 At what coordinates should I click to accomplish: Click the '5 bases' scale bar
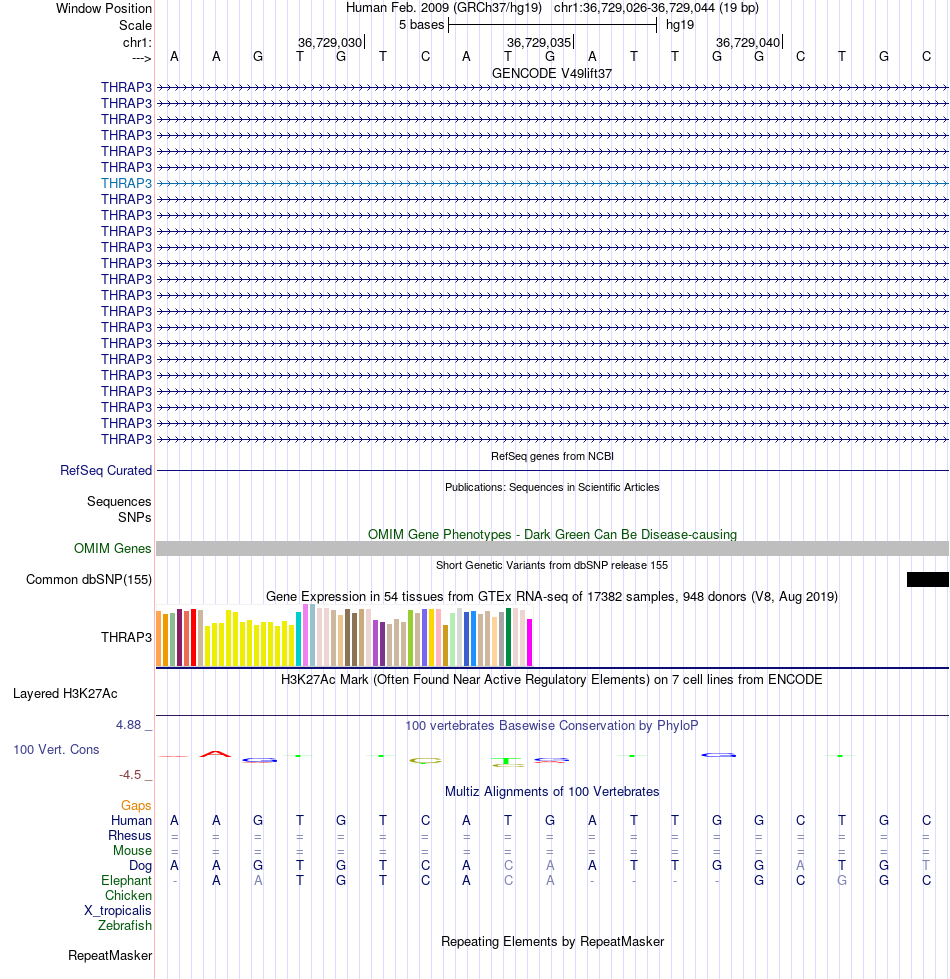(x=552, y=25)
